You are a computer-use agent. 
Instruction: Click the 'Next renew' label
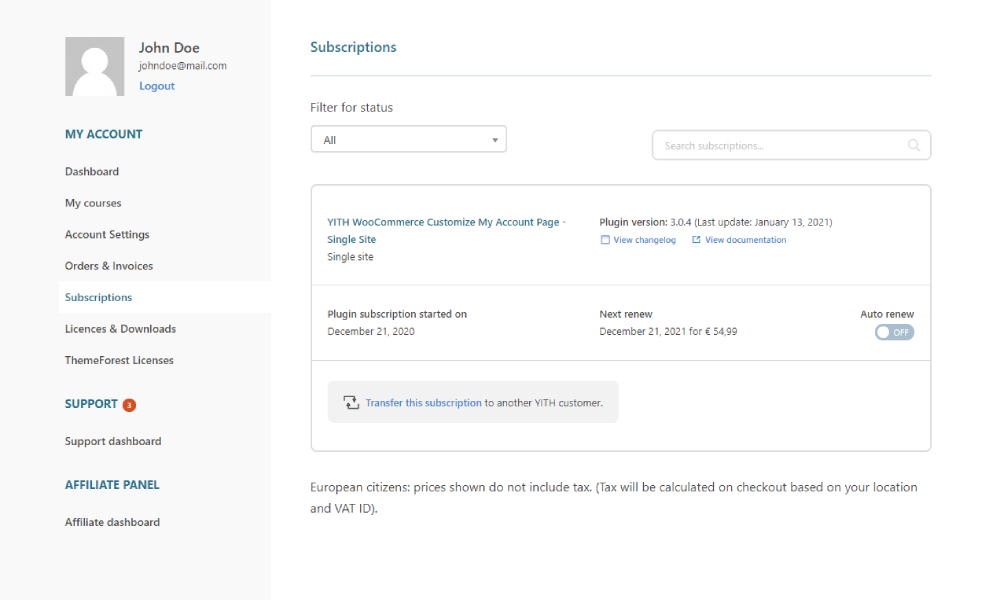[x=626, y=314]
